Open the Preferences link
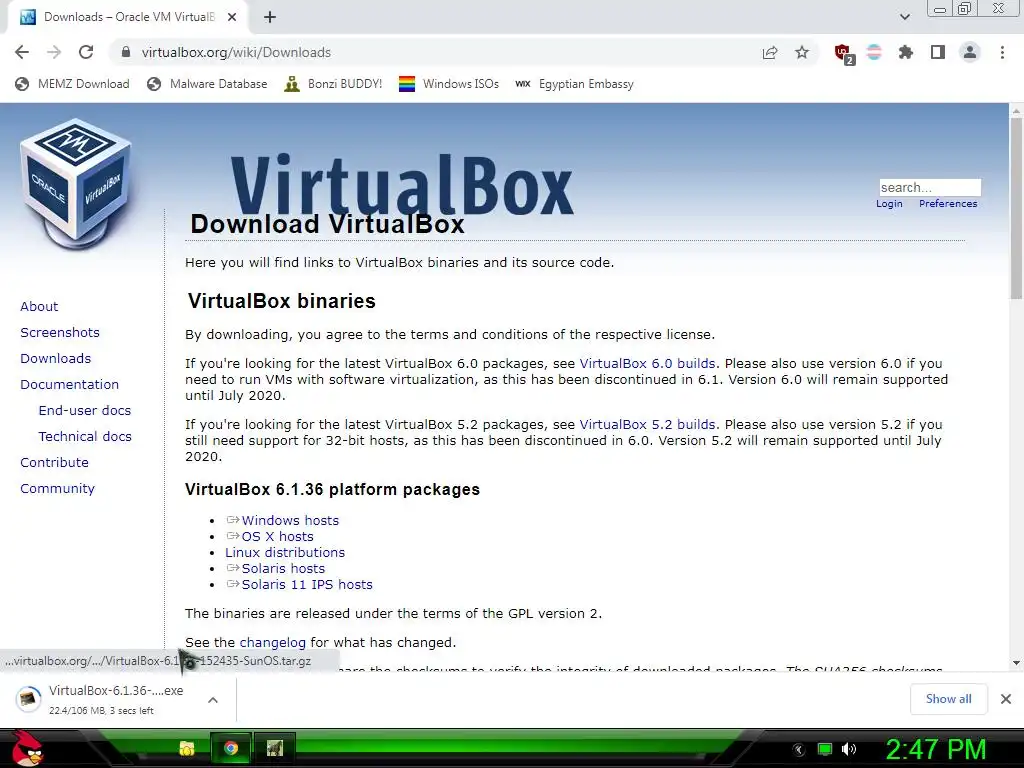This screenshot has width=1024, height=768. [x=948, y=204]
